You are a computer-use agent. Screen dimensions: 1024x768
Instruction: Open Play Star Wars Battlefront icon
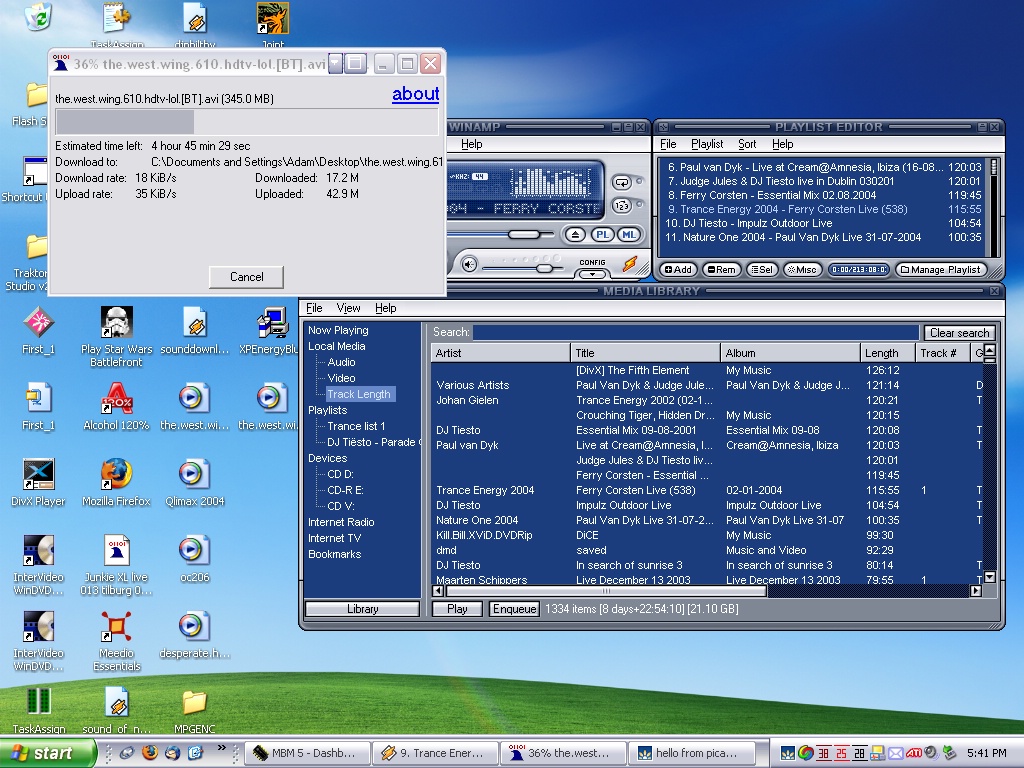point(116,337)
